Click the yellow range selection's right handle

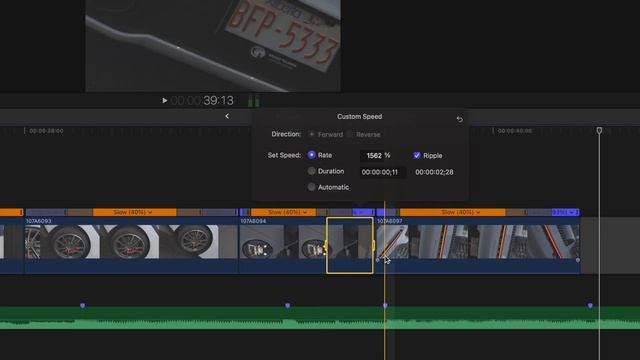tap(373, 245)
